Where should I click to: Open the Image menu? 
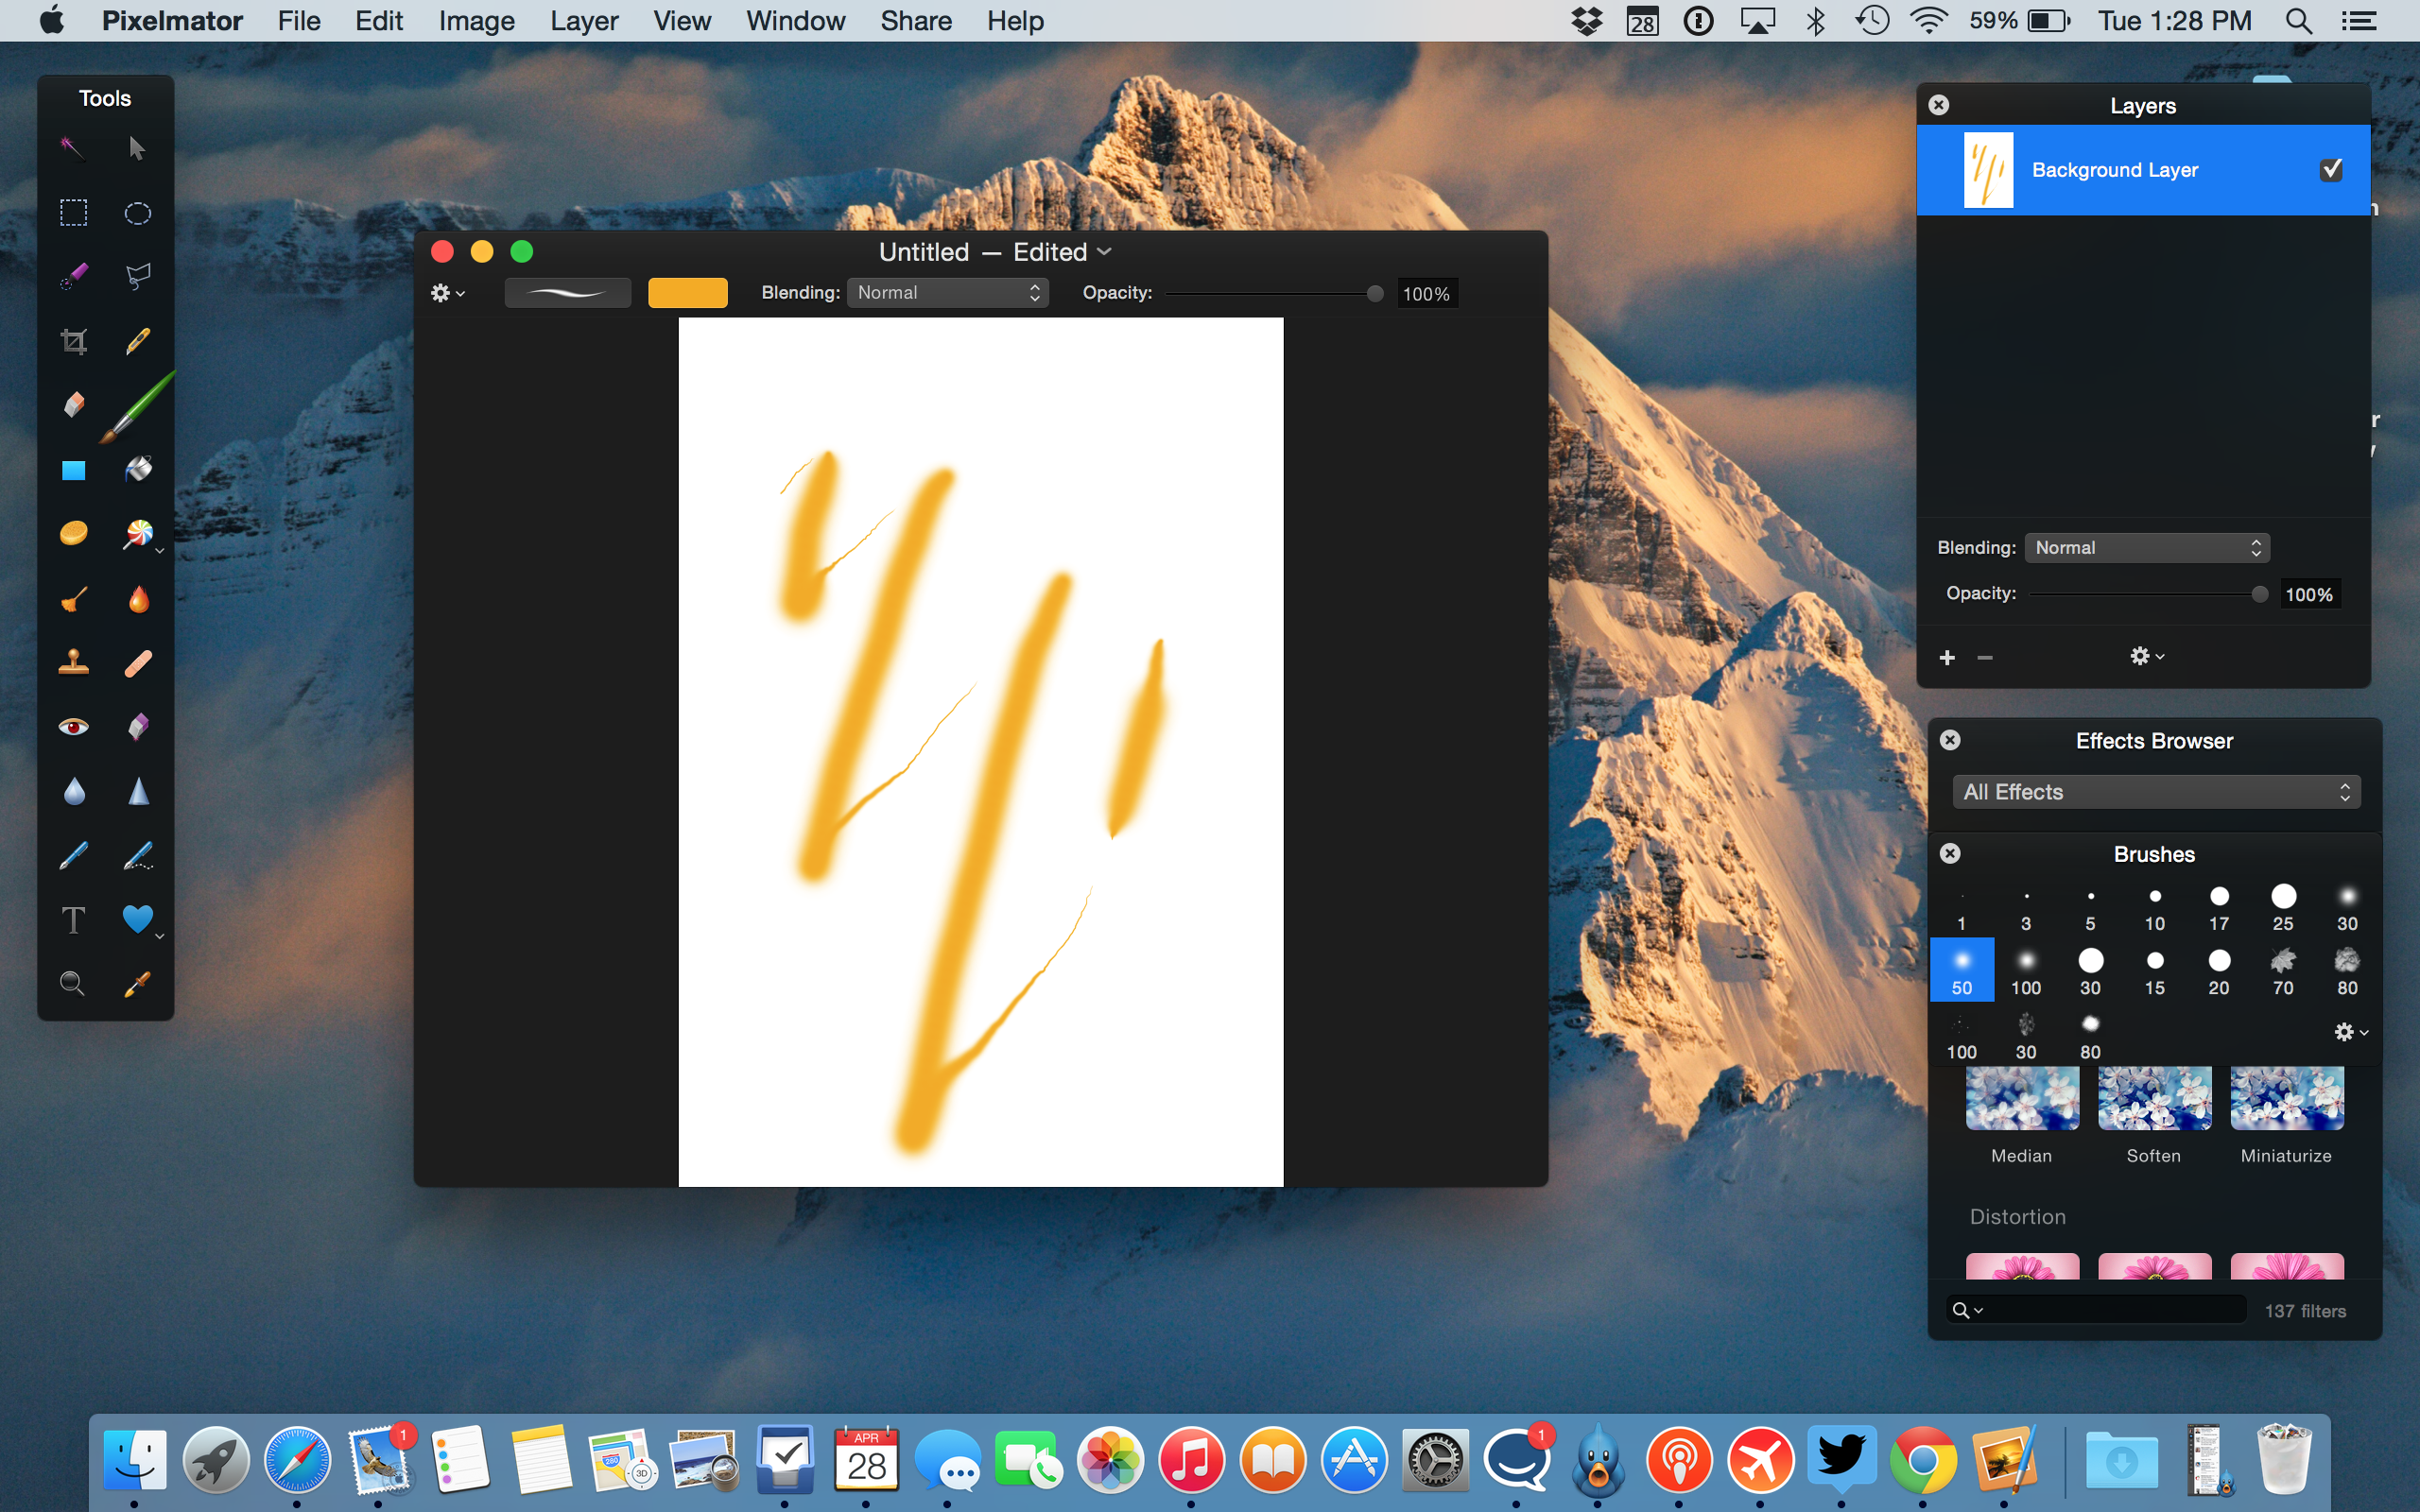coord(476,20)
